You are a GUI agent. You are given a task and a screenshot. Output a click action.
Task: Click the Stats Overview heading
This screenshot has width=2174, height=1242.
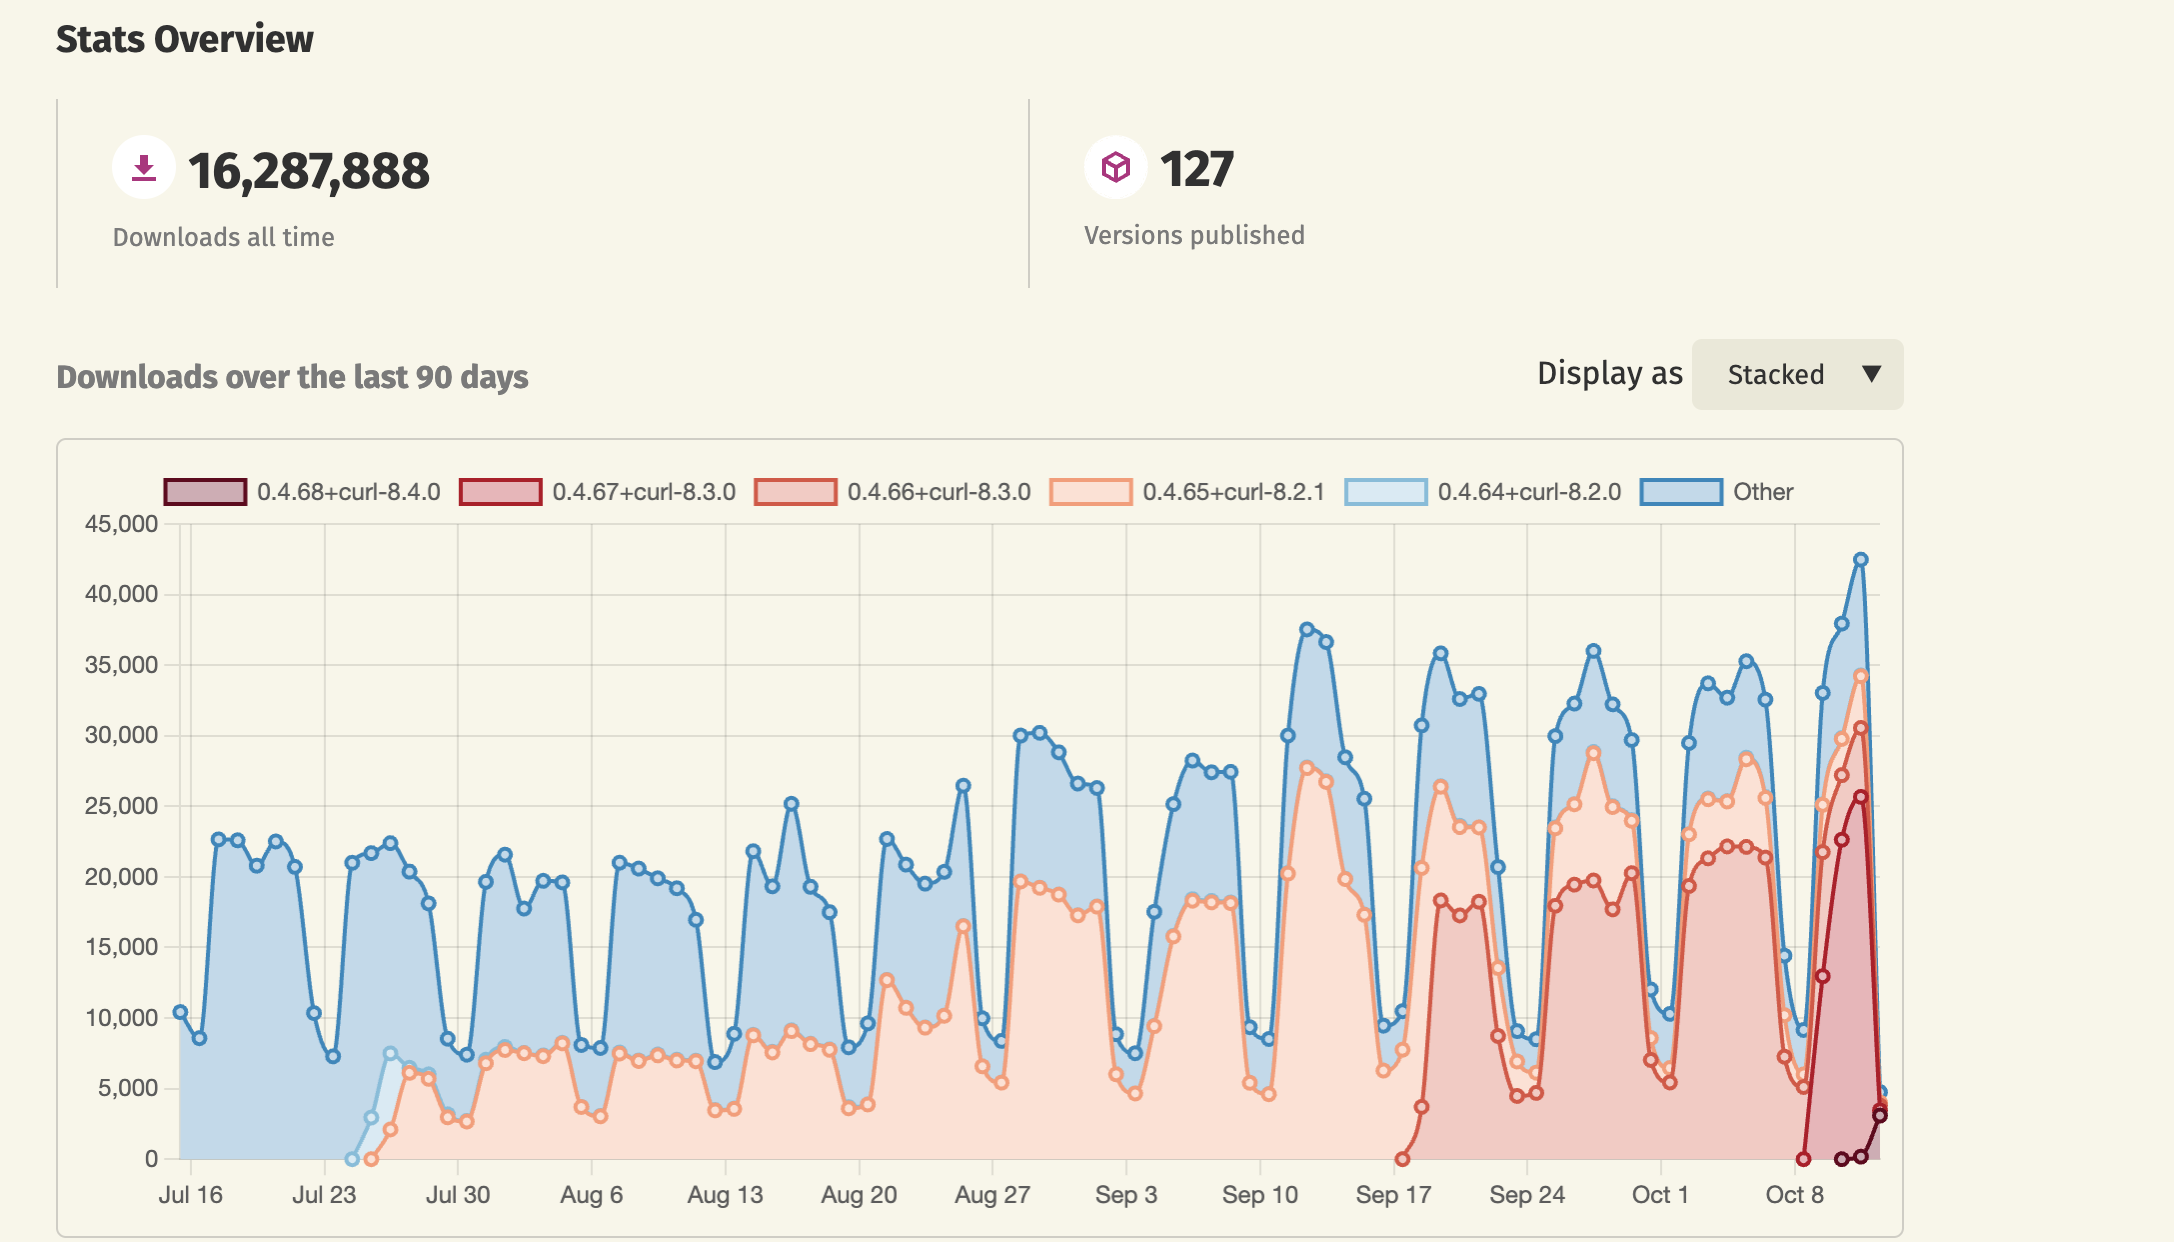pyautogui.click(x=185, y=39)
